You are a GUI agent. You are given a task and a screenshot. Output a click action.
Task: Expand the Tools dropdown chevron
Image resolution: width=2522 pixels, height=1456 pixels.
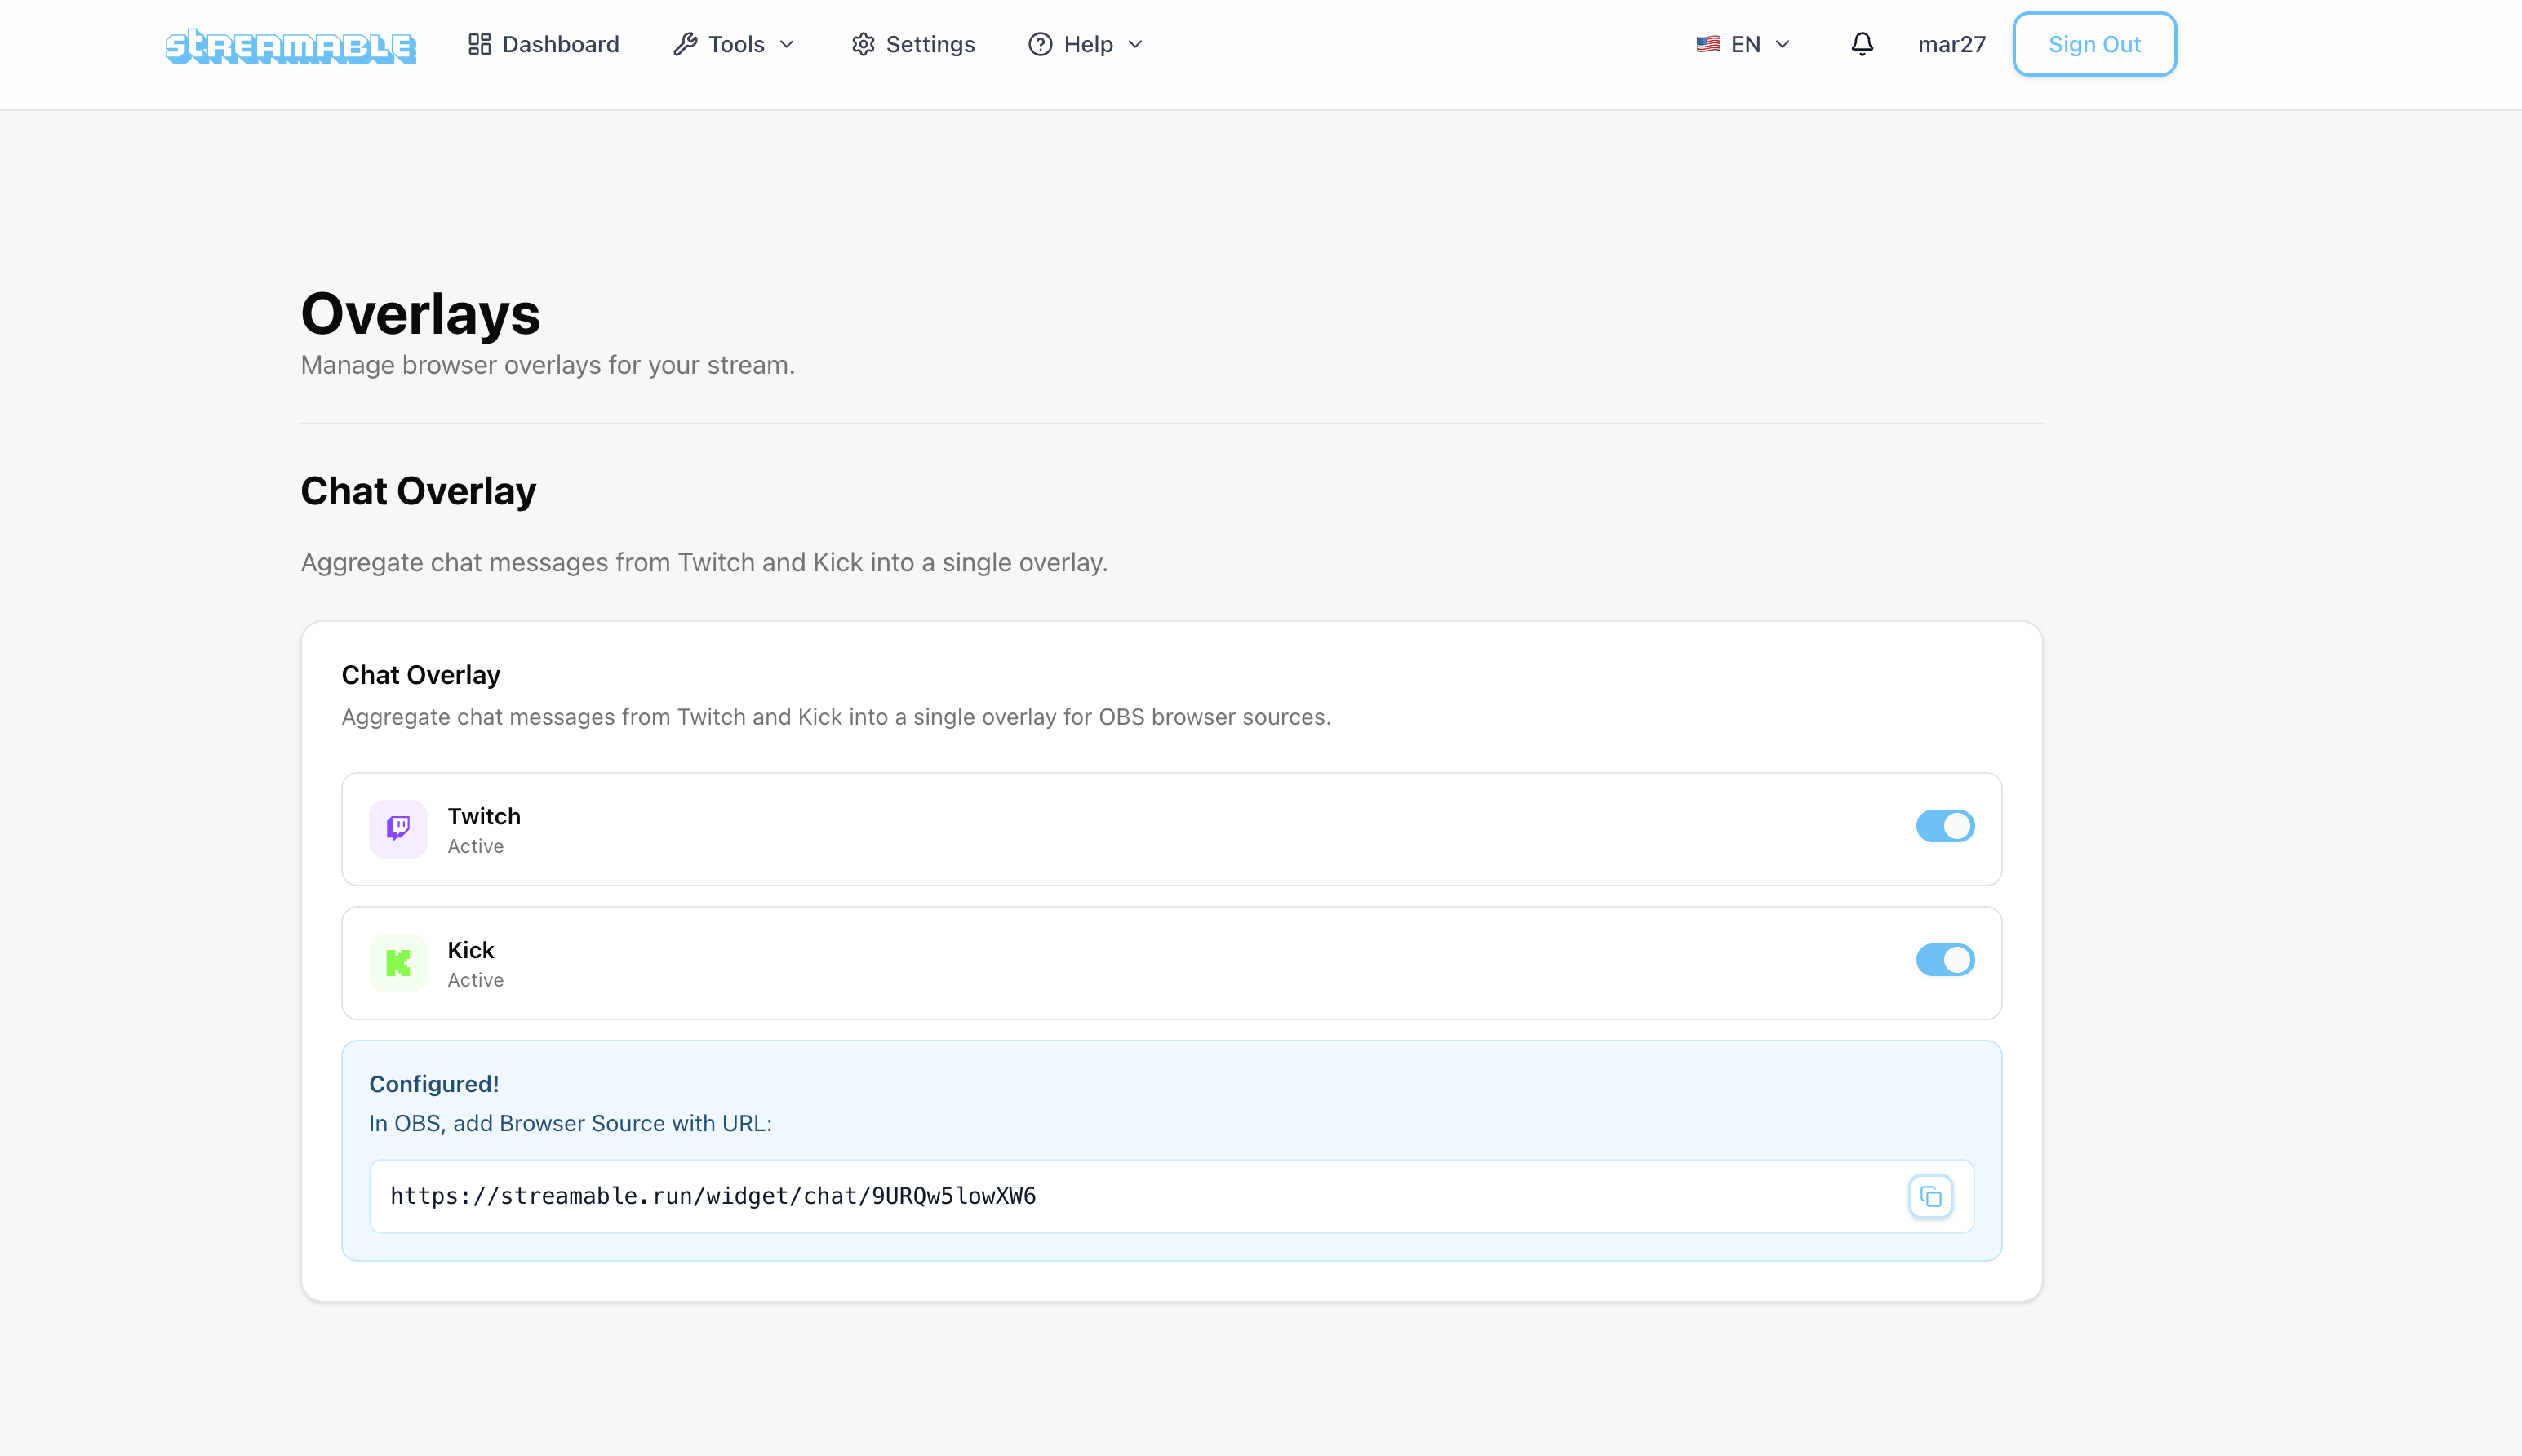[787, 44]
